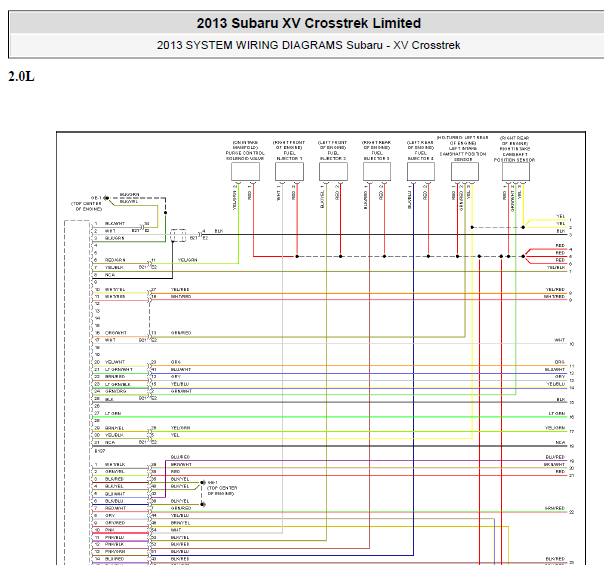Click the 'GRN/RED' label at right-edge line 22

click(555, 508)
